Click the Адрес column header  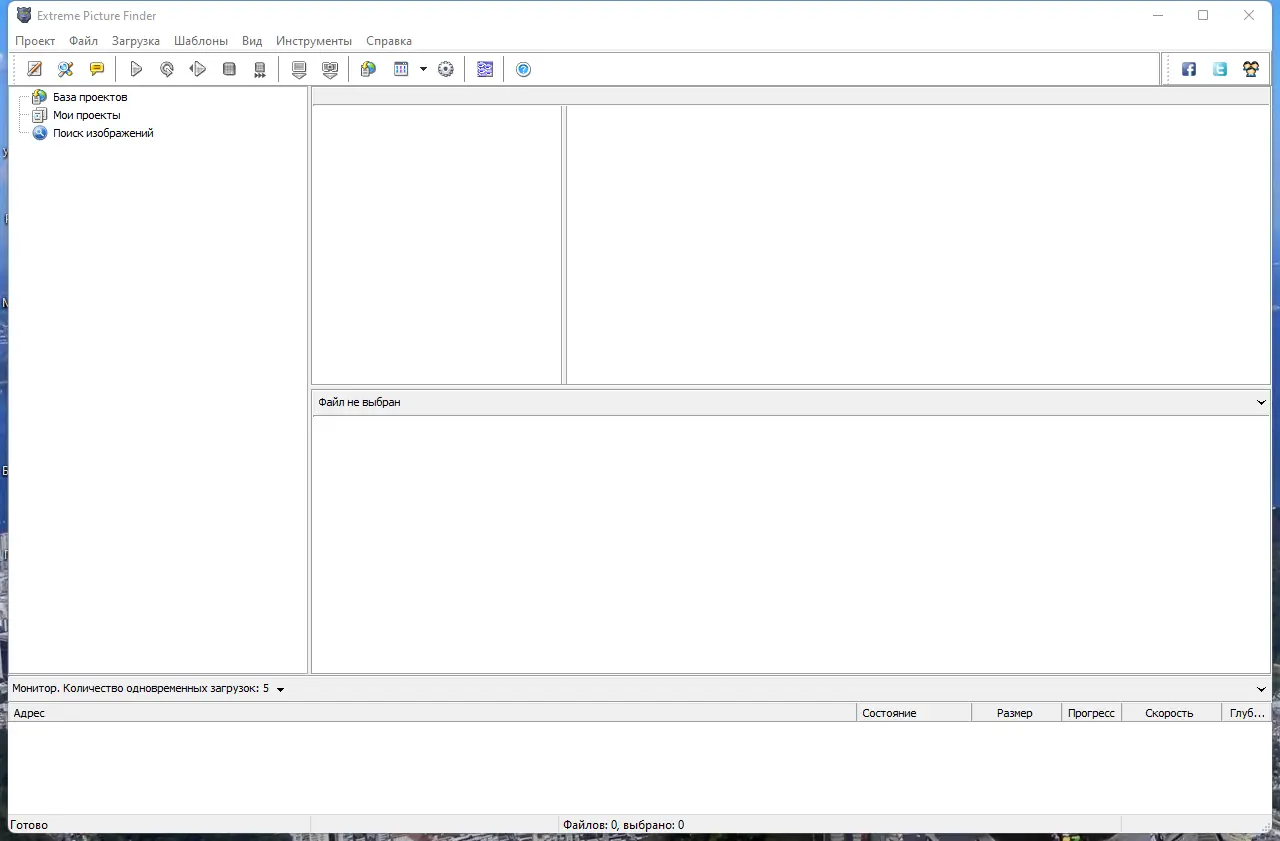point(432,713)
